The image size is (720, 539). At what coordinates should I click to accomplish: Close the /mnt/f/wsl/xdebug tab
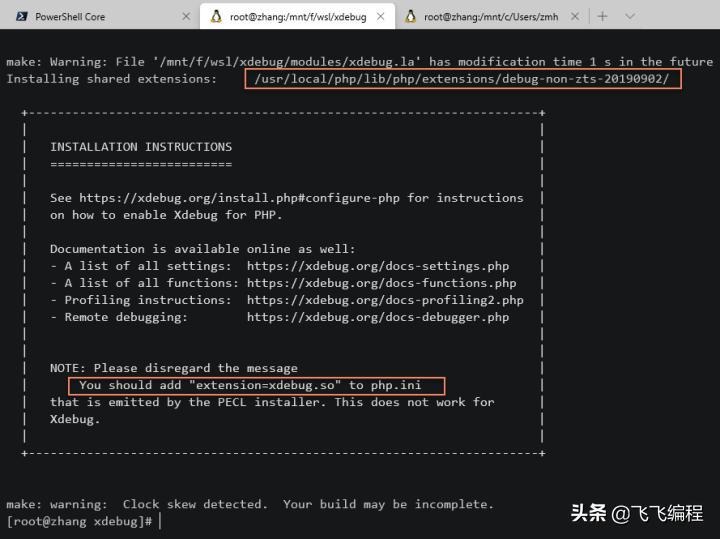point(381,17)
